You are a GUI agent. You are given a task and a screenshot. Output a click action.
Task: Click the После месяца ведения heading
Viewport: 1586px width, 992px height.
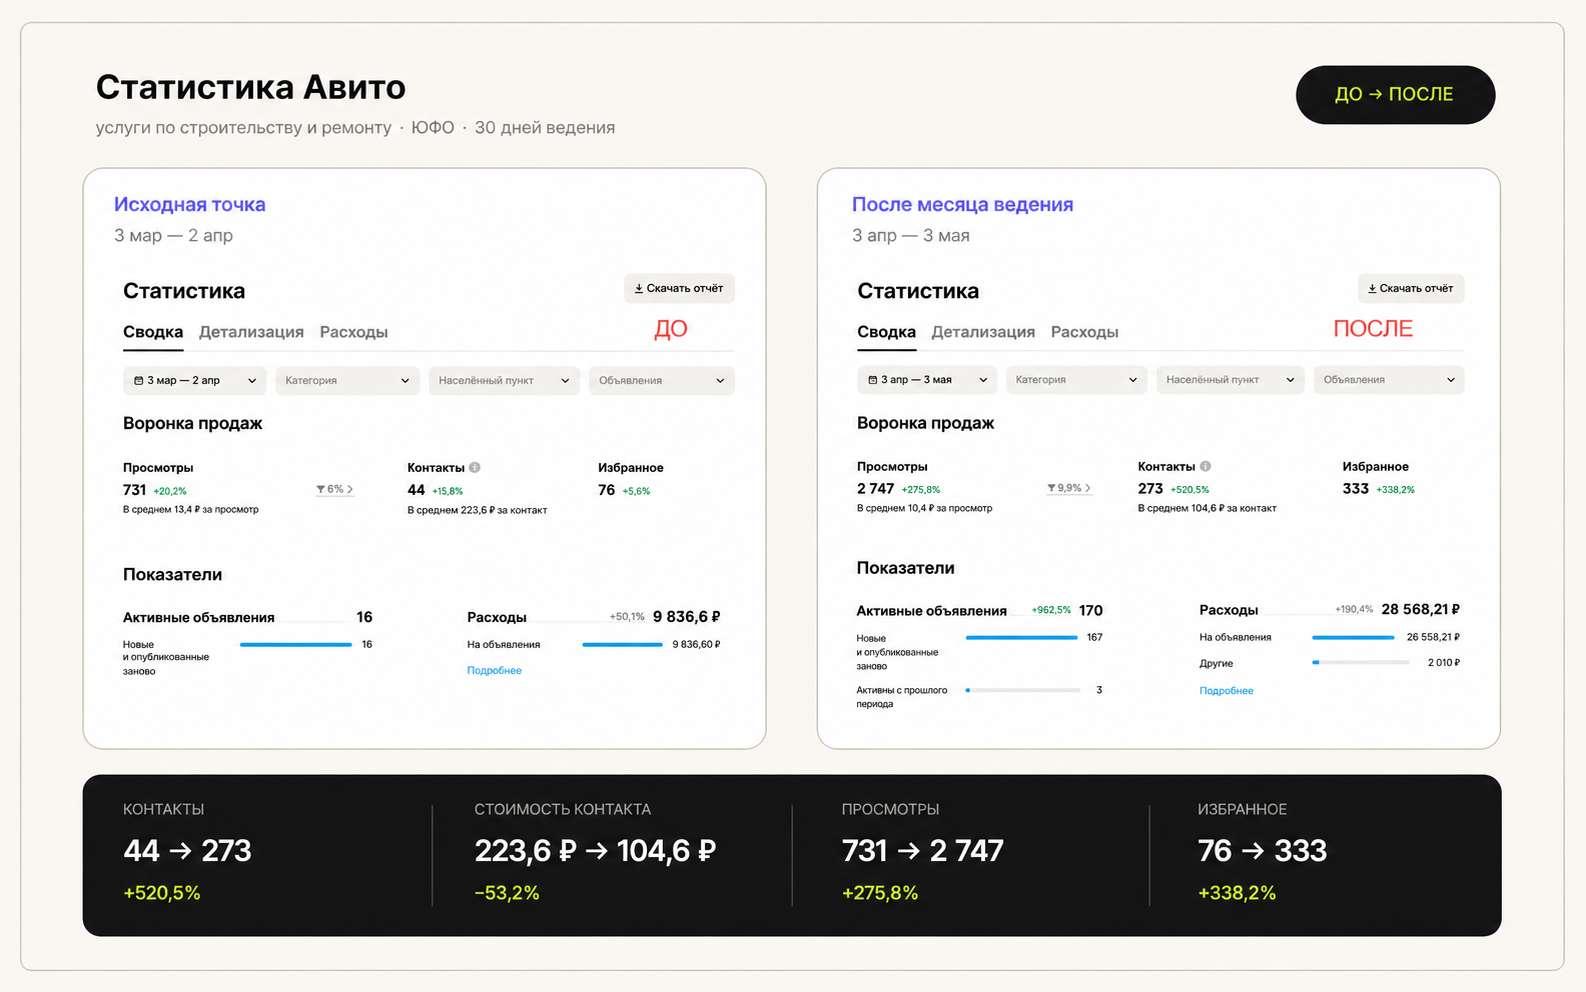coord(962,204)
